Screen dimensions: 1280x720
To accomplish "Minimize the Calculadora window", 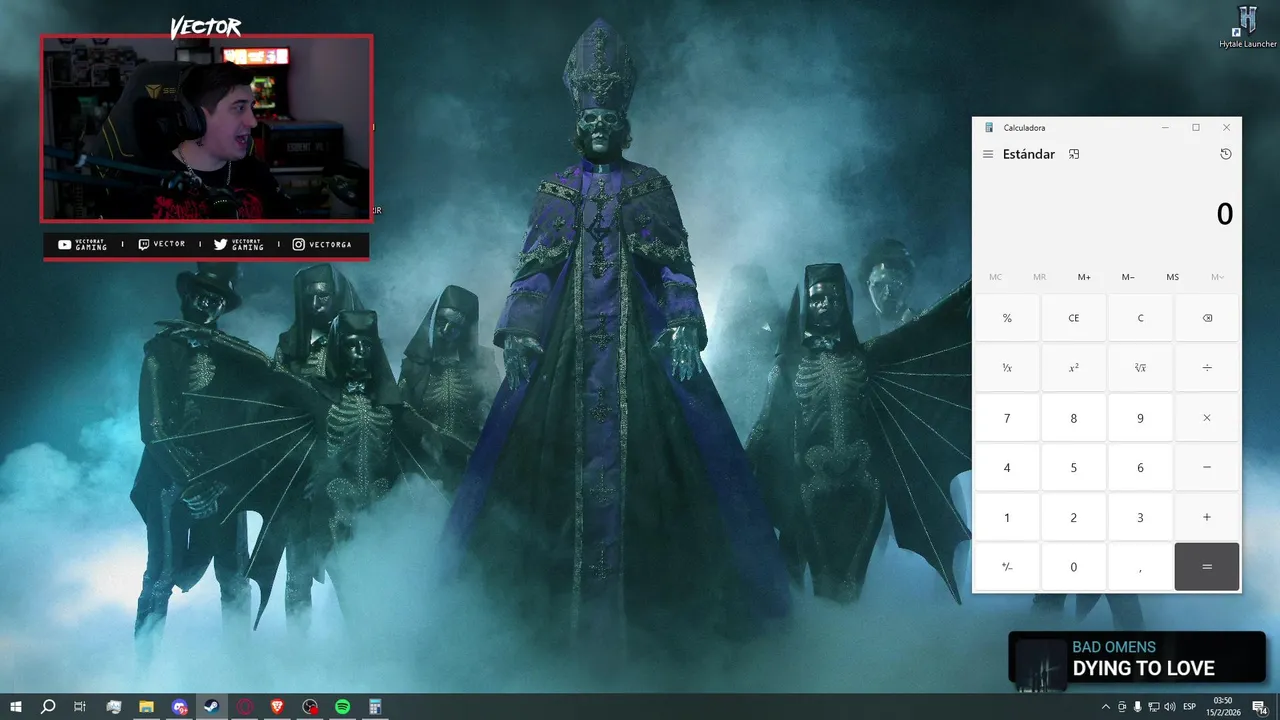I will point(1165,127).
